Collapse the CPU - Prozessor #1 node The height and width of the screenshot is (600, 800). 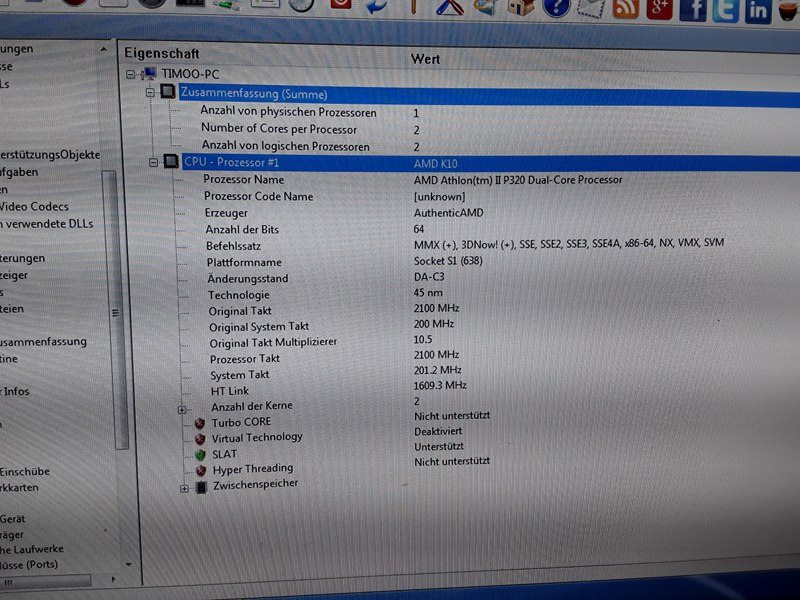pos(154,162)
